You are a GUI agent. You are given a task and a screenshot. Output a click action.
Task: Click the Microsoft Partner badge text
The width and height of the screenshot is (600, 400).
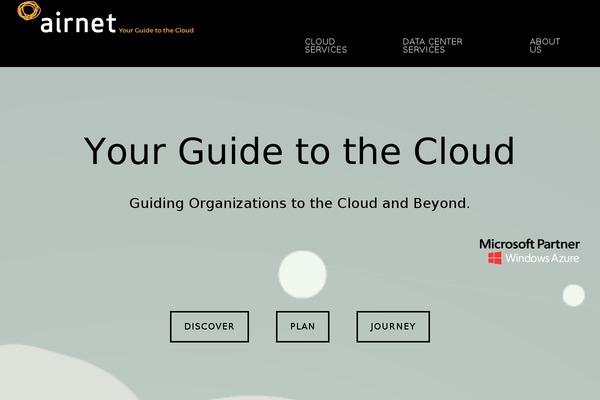tap(529, 244)
